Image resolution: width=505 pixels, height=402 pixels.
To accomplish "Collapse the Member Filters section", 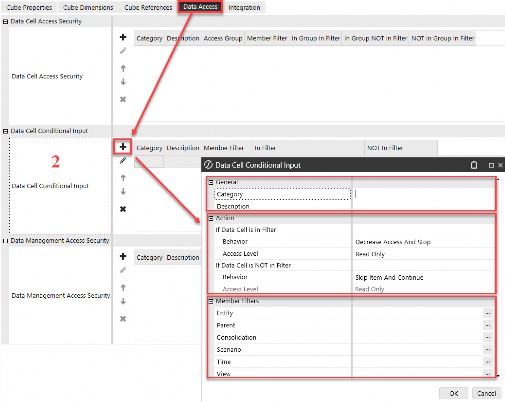I will click(x=211, y=301).
